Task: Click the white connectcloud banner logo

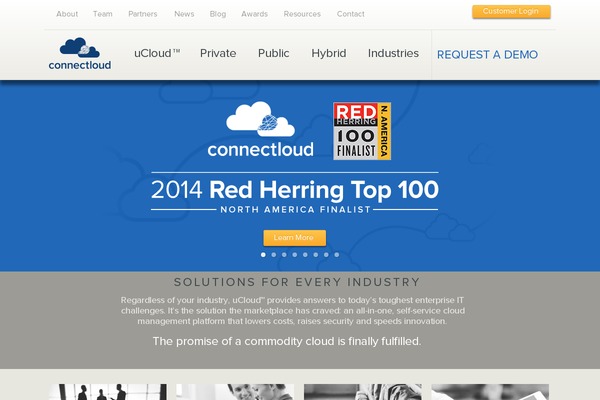Action: pos(261,129)
